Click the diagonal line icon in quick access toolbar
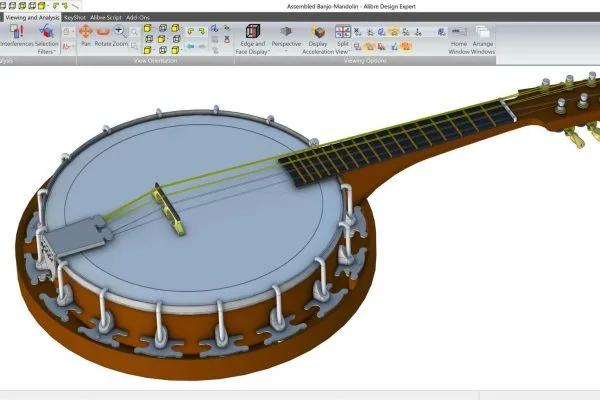600x400 pixels. click(75, 6)
